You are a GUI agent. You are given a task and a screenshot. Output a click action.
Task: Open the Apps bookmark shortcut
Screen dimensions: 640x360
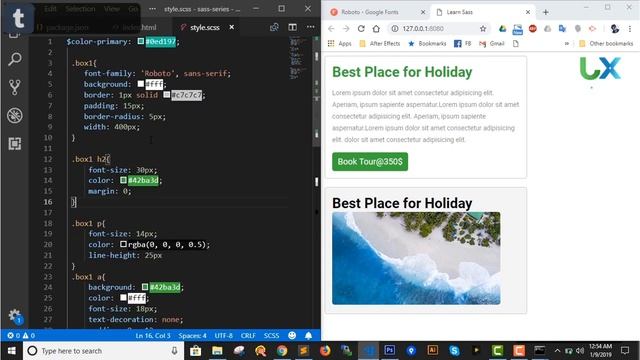[x=340, y=43]
